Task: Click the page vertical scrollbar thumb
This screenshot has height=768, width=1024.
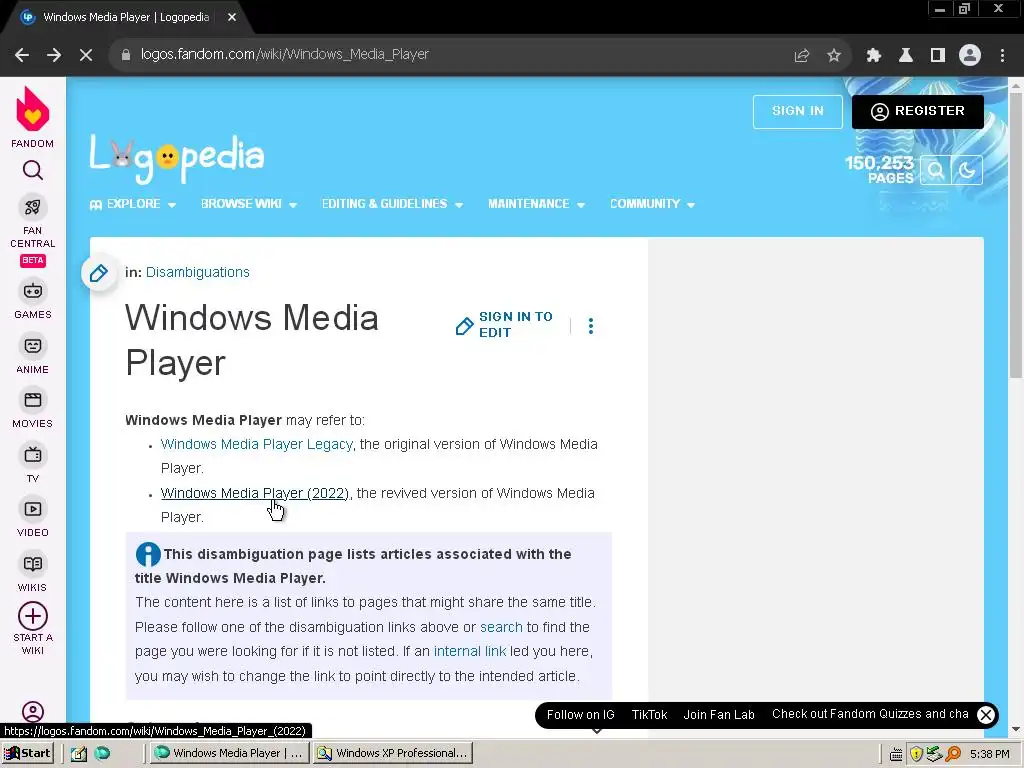Action: pos(1016,235)
